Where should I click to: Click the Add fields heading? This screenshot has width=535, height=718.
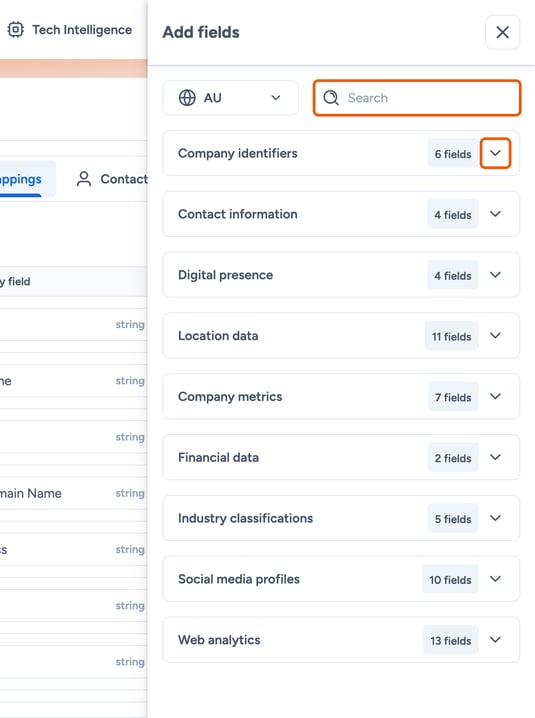(x=201, y=33)
